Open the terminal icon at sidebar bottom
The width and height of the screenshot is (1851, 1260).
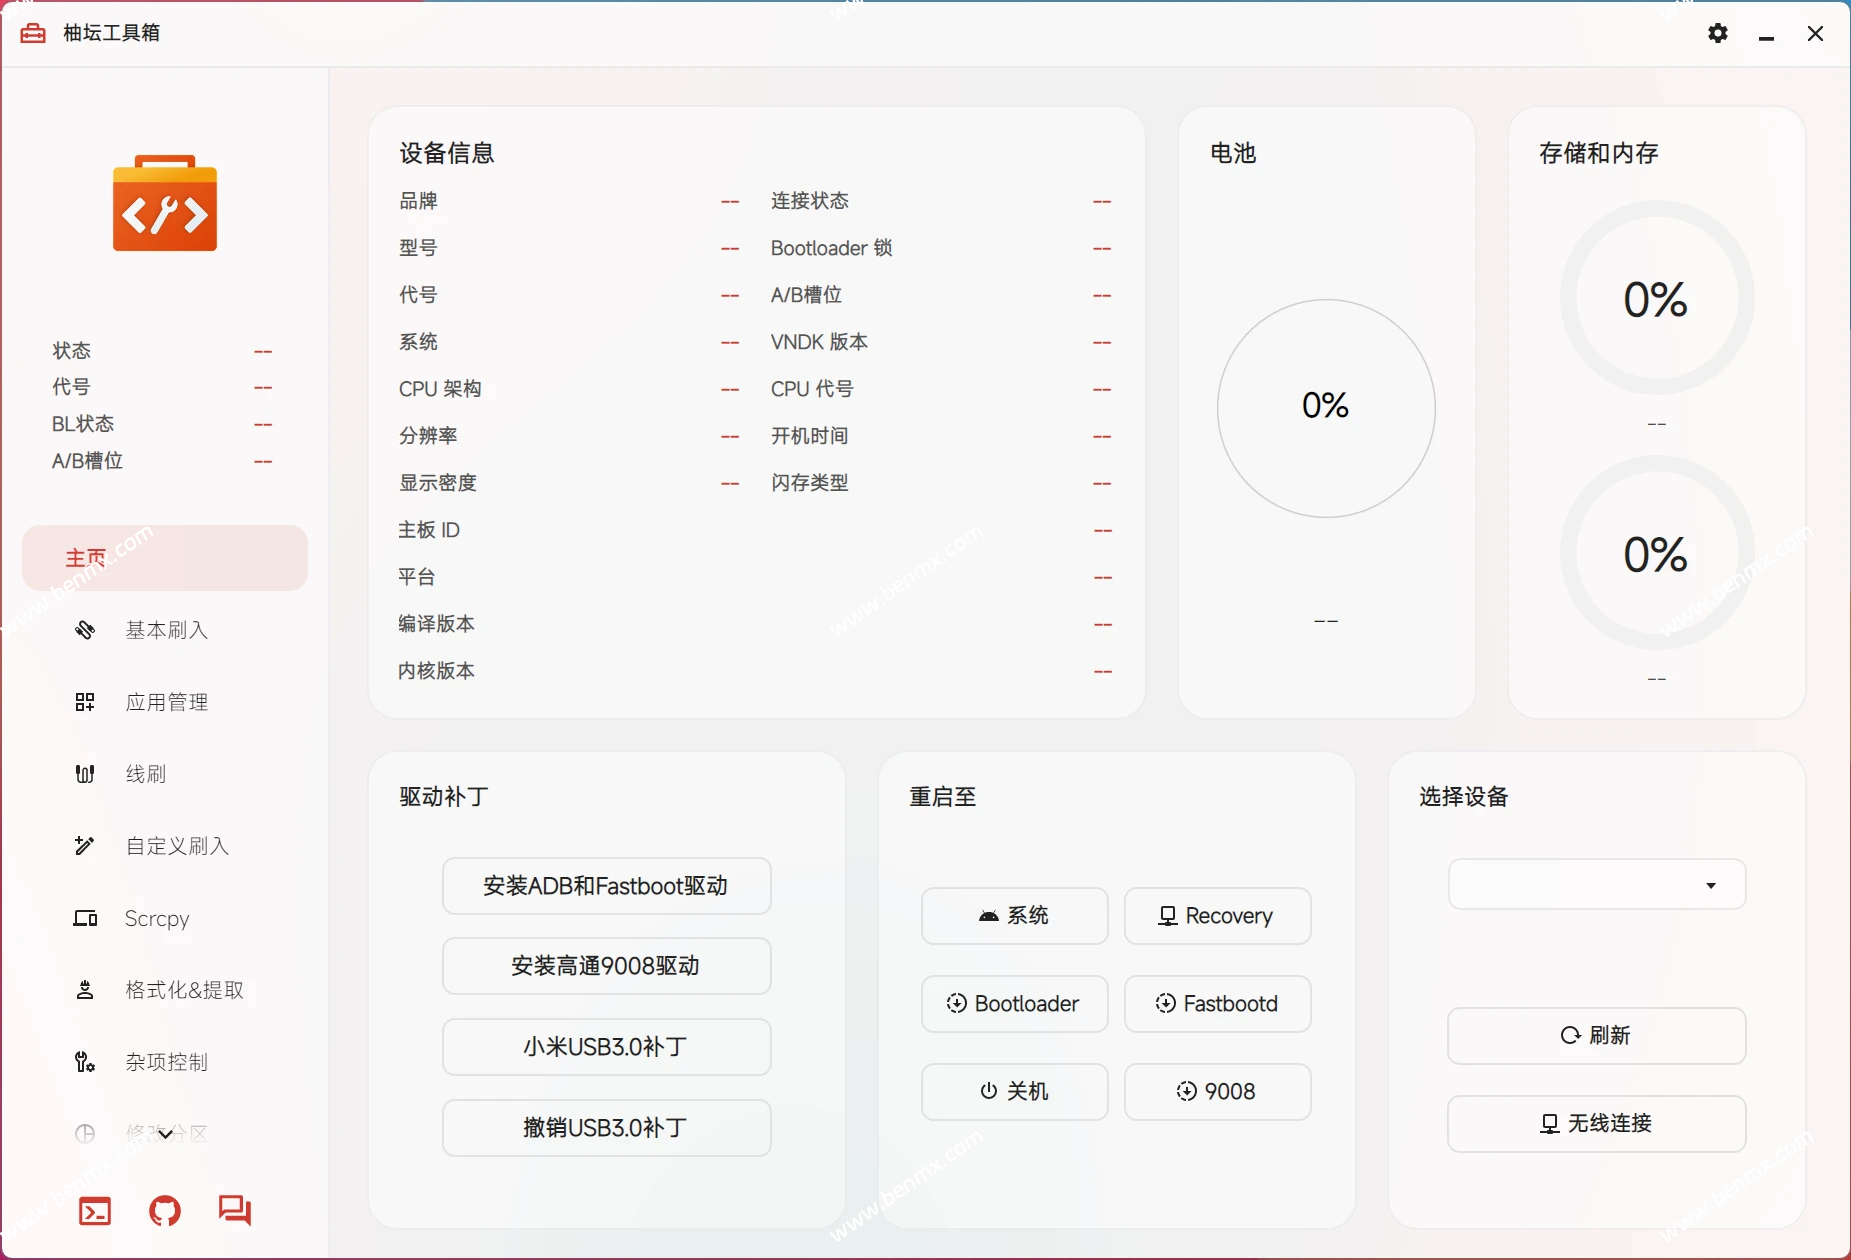[x=94, y=1210]
